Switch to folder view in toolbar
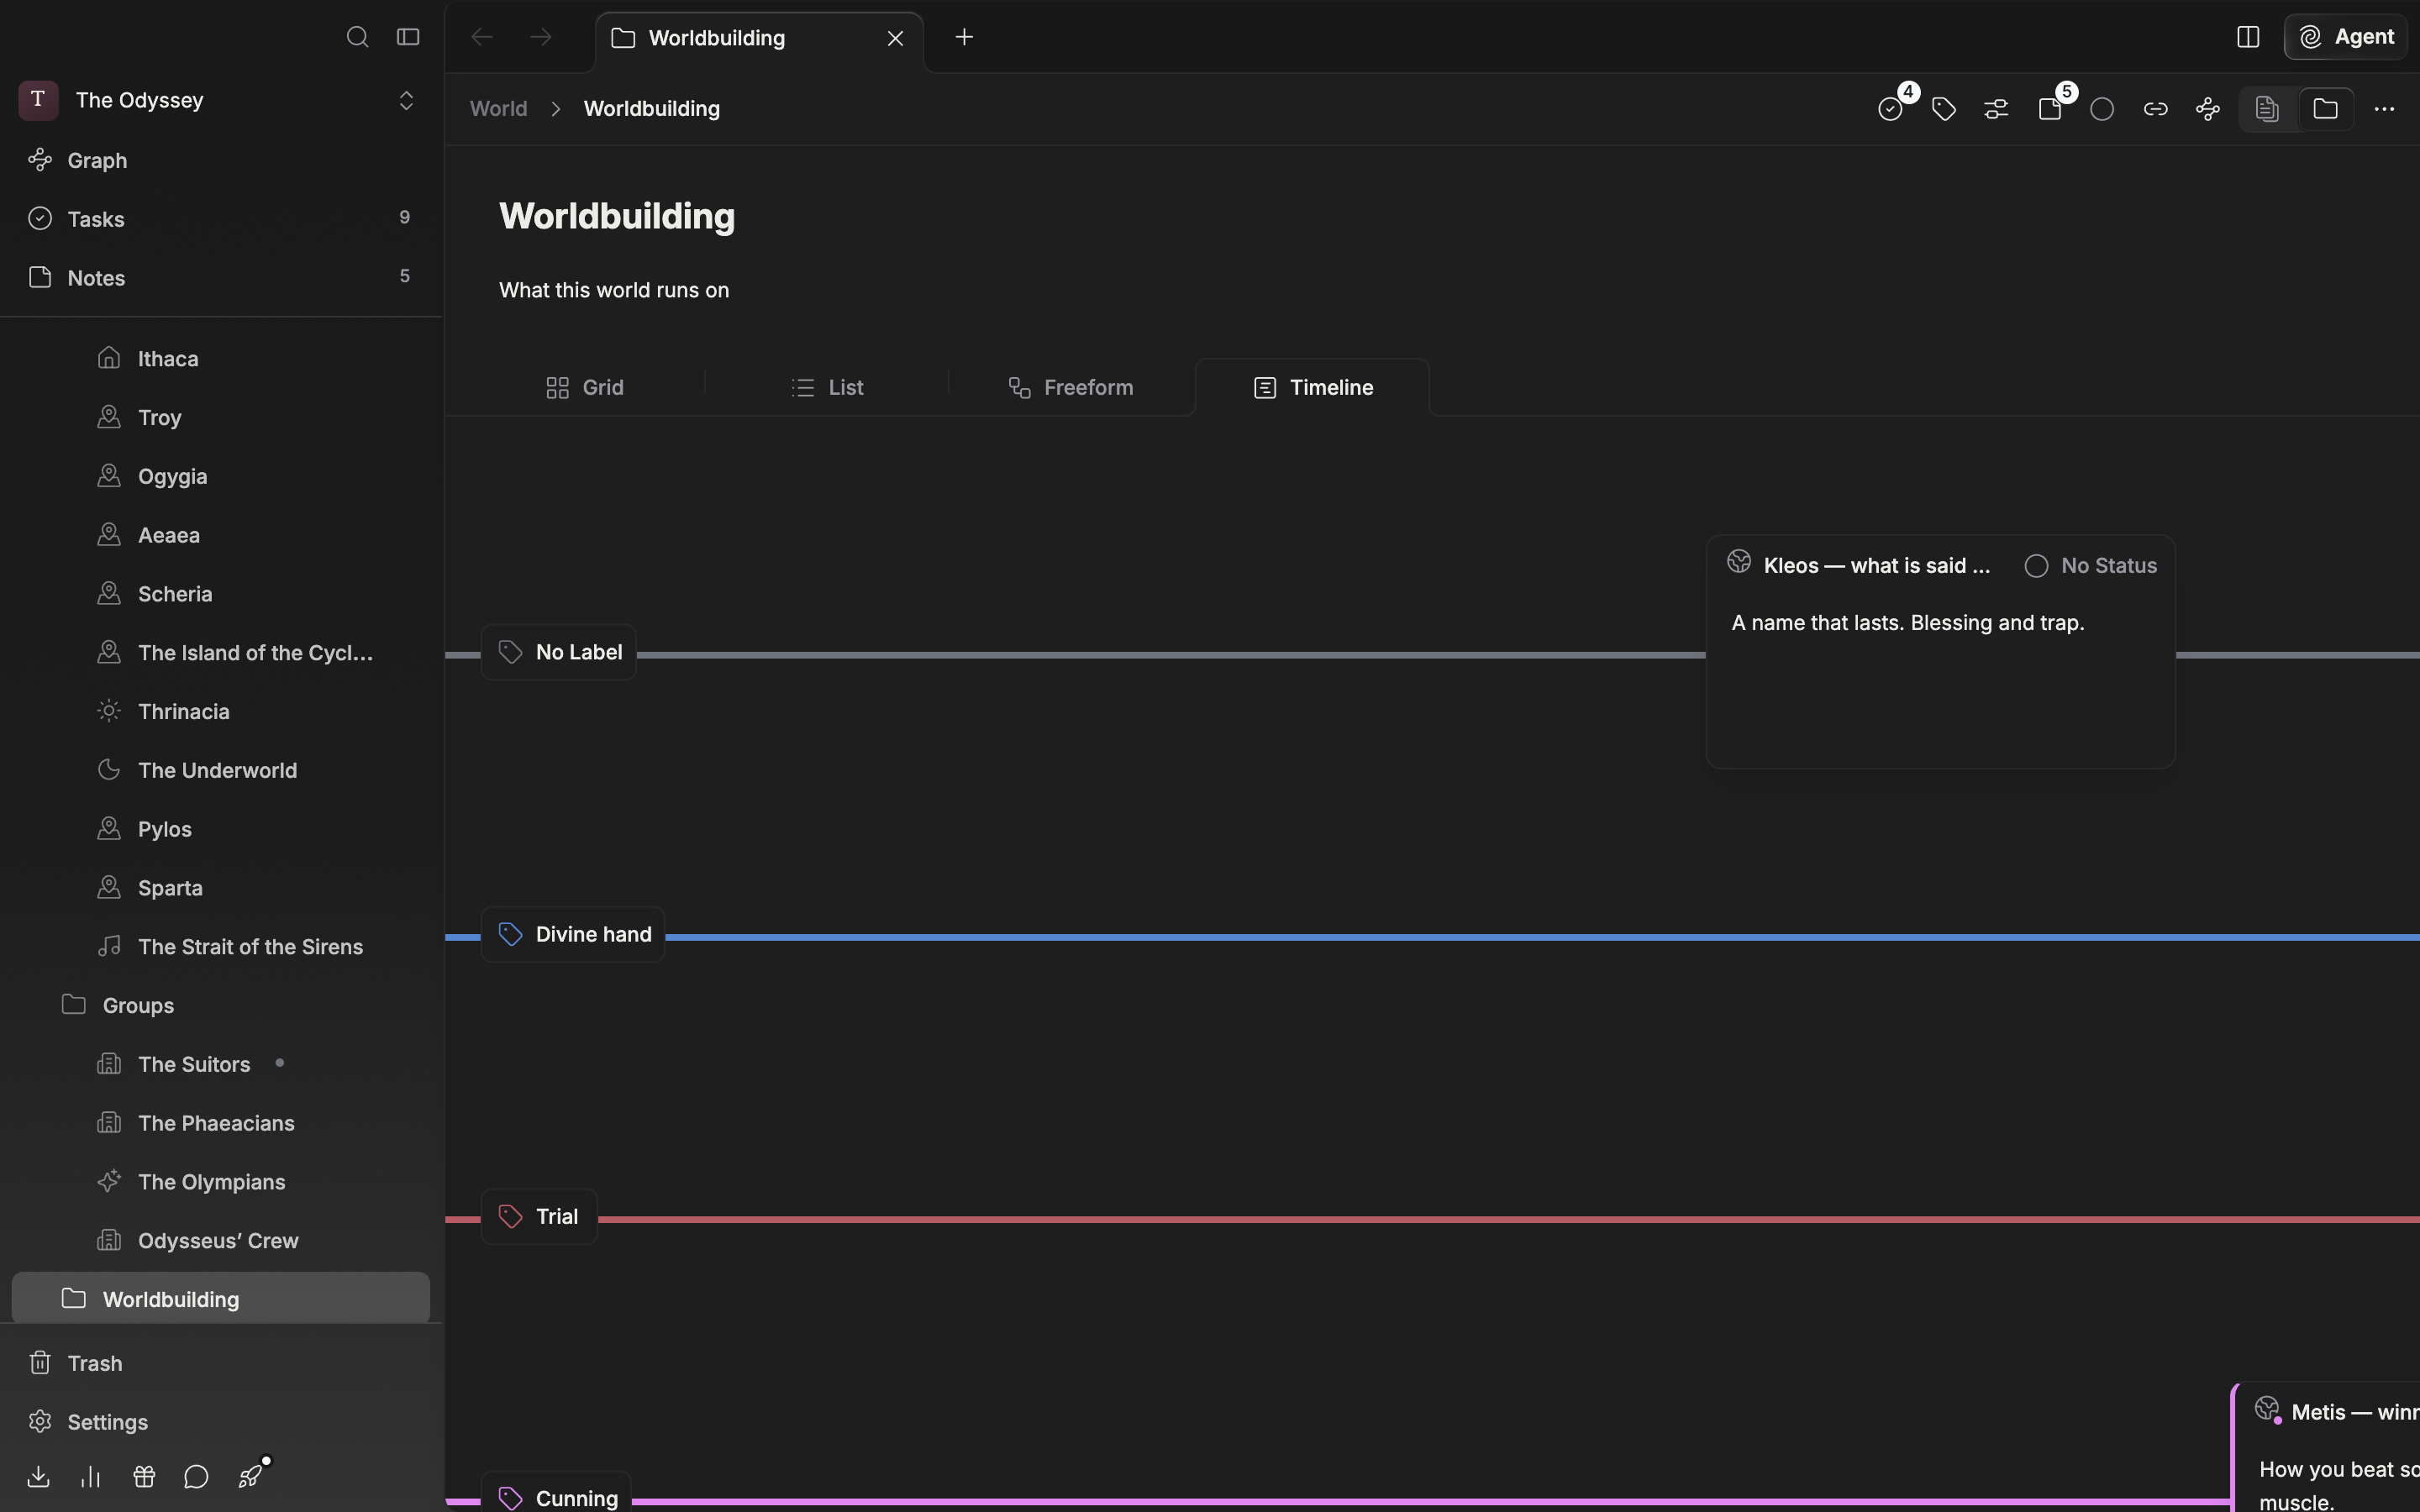The image size is (2420, 1512). pos(2325,109)
